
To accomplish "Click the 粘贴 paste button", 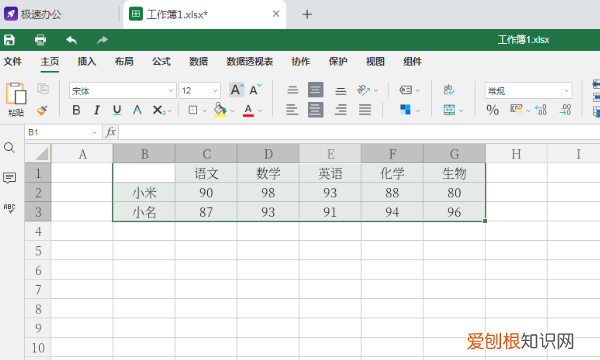I will [16, 99].
